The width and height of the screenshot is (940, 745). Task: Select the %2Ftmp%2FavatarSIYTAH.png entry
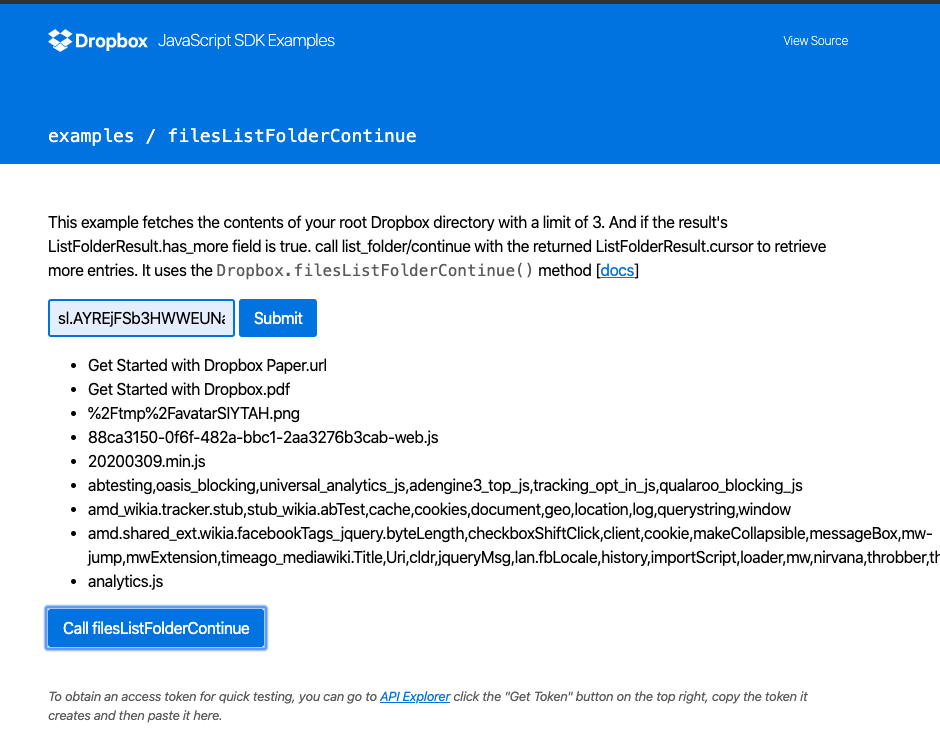tap(194, 414)
